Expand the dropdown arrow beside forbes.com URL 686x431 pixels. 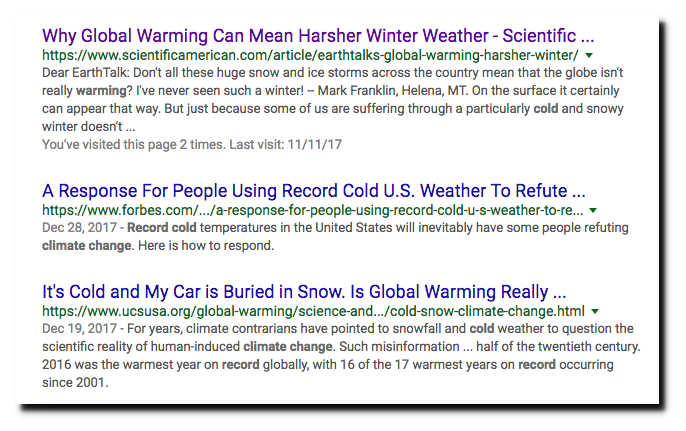tap(593, 210)
